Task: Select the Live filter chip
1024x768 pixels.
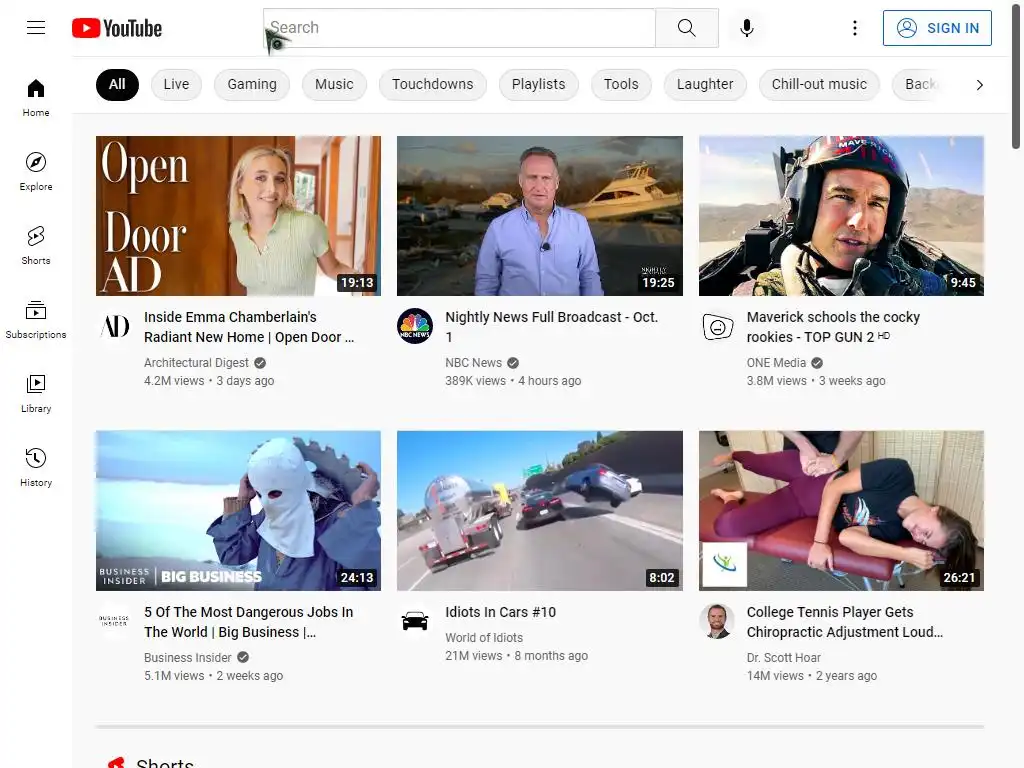Action: click(x=176, y=84)
